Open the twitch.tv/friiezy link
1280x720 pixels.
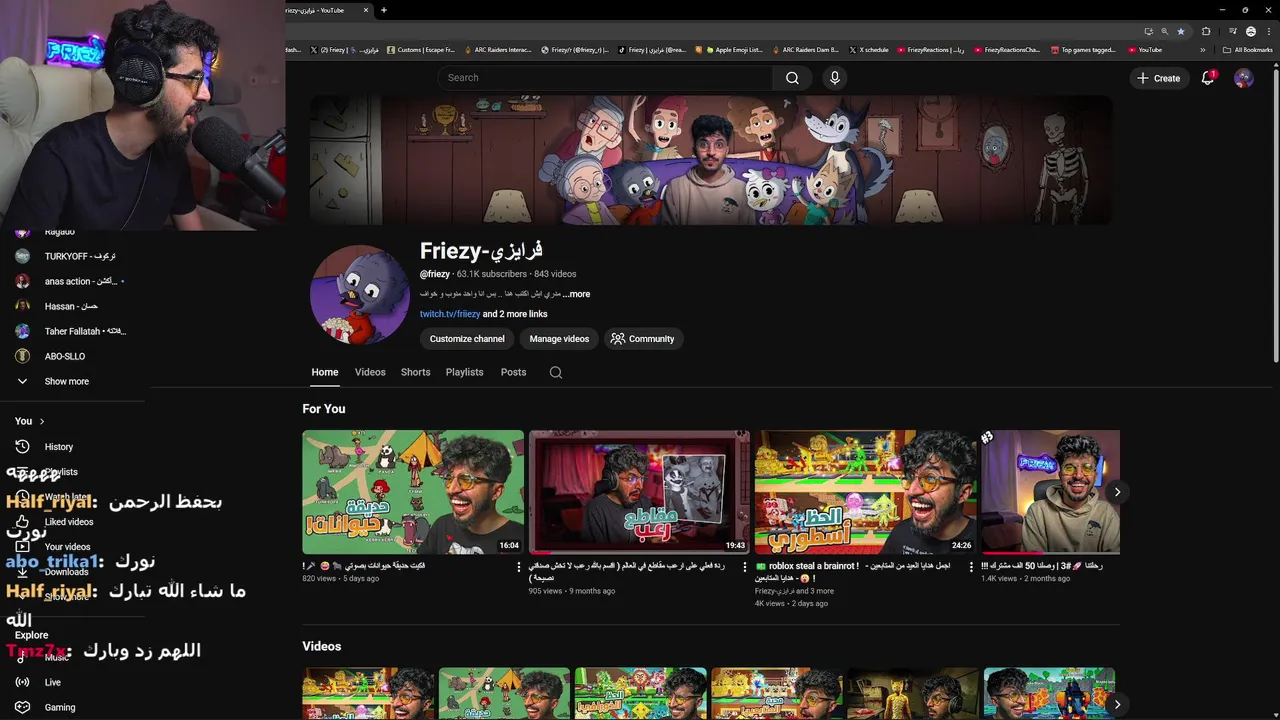(x=450, y=314)
